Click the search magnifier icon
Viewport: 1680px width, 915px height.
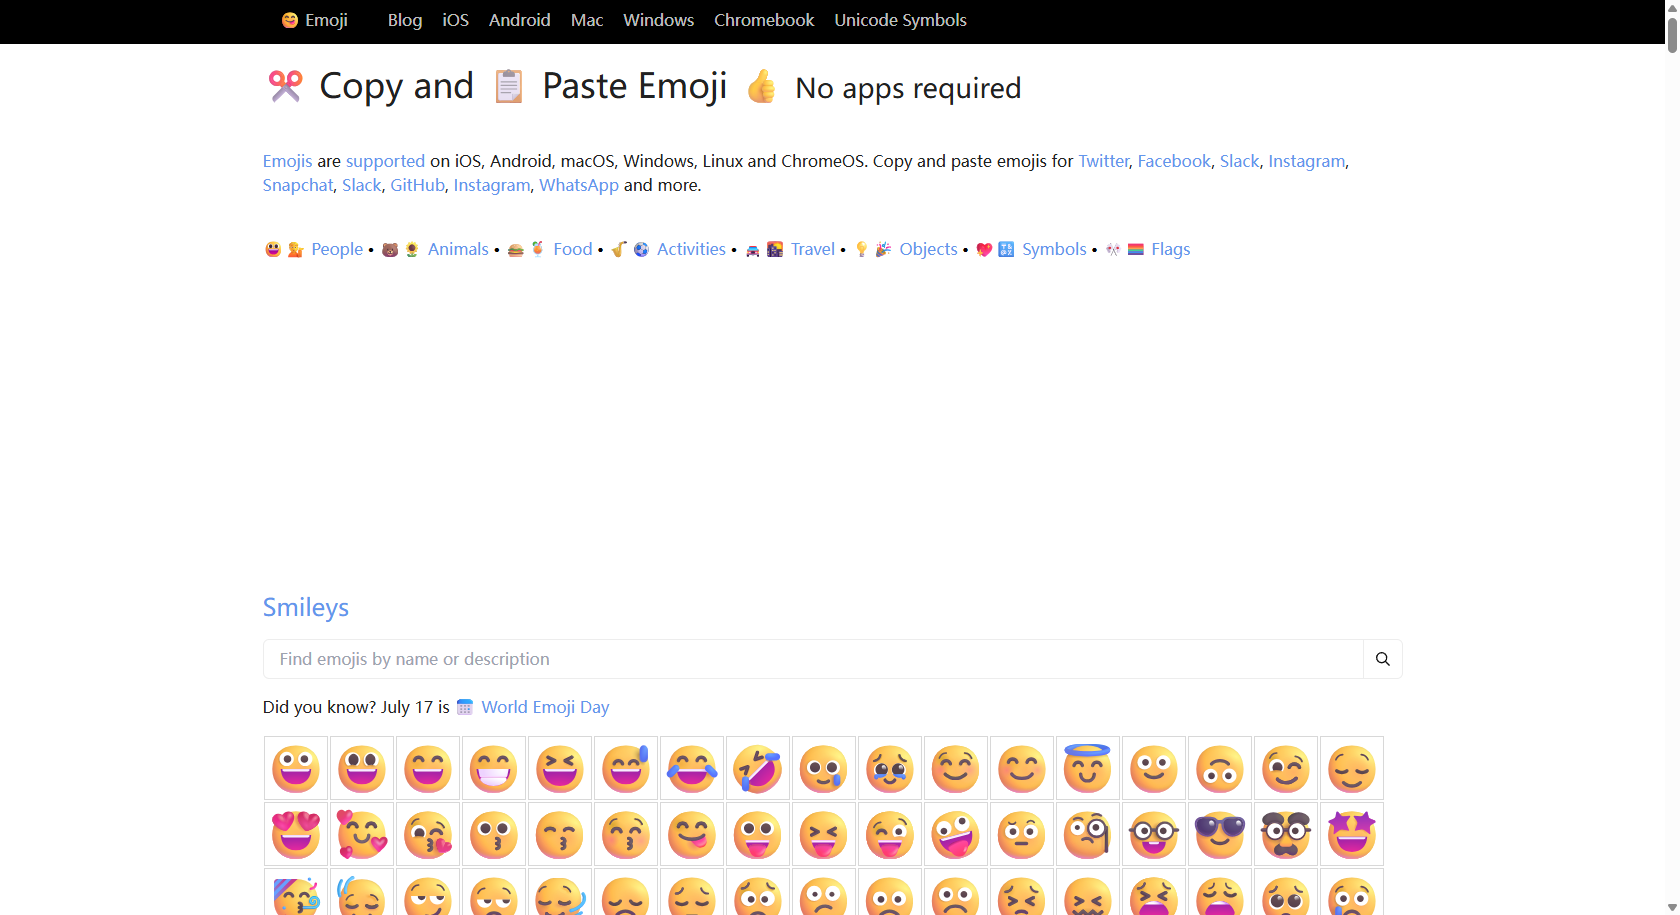pos(1382,659)
